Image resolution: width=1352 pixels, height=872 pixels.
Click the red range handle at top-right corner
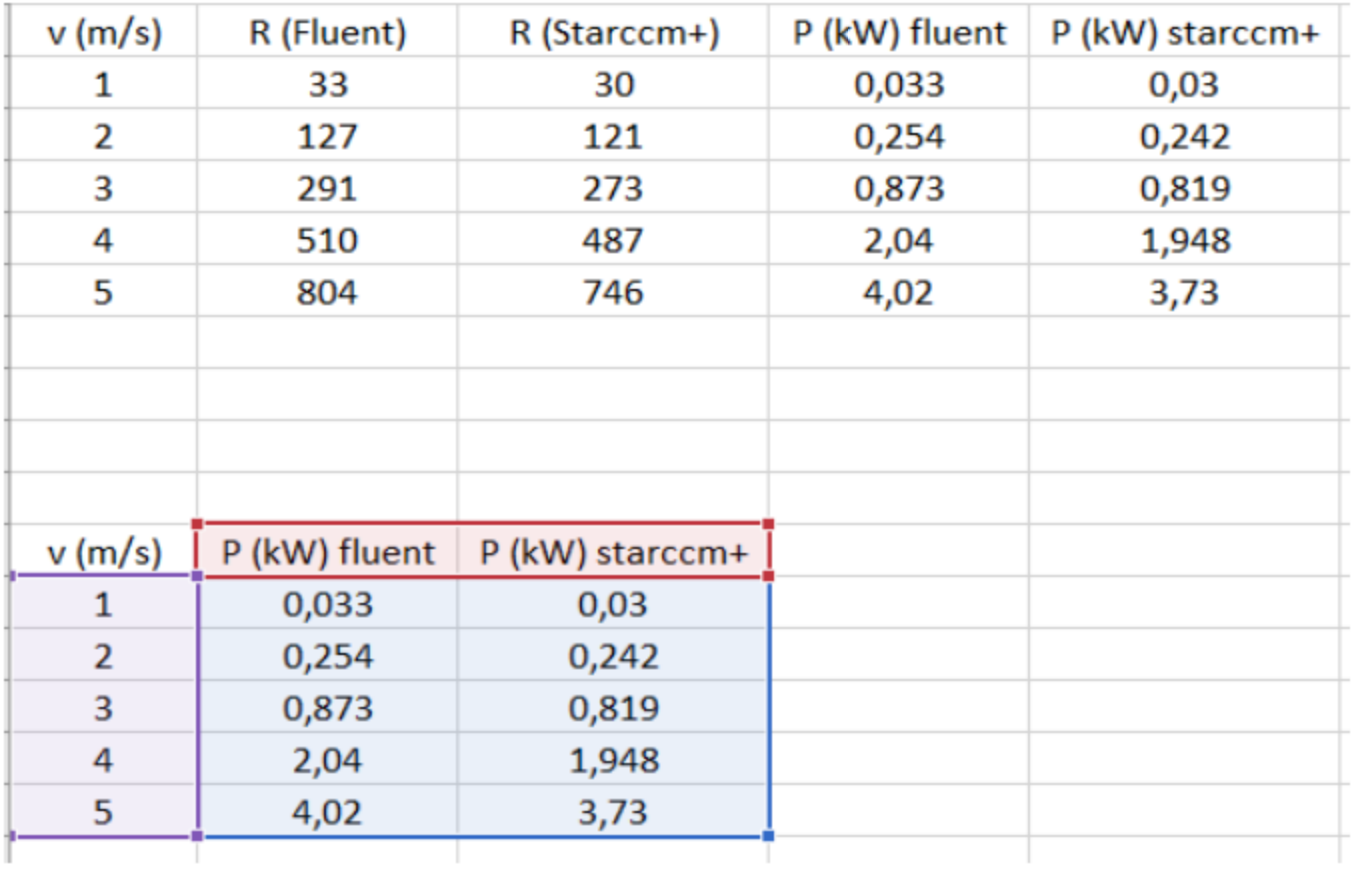pyautogui.click(x=768, y=523)
